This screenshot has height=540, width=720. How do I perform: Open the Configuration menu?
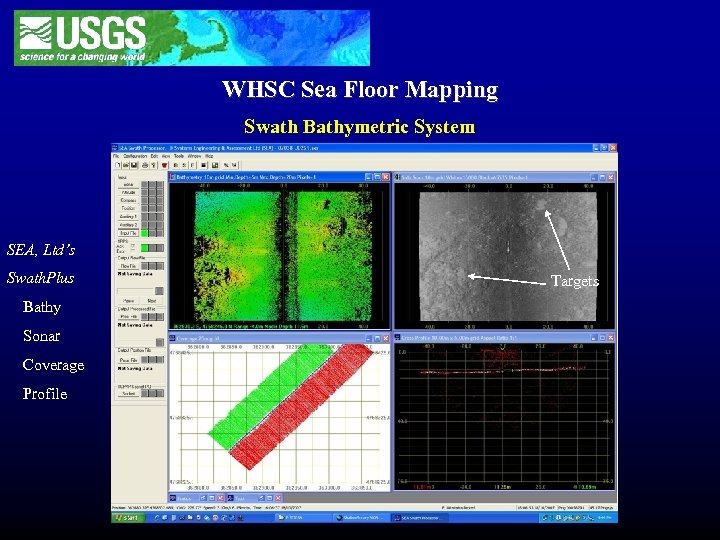point(135,156)
